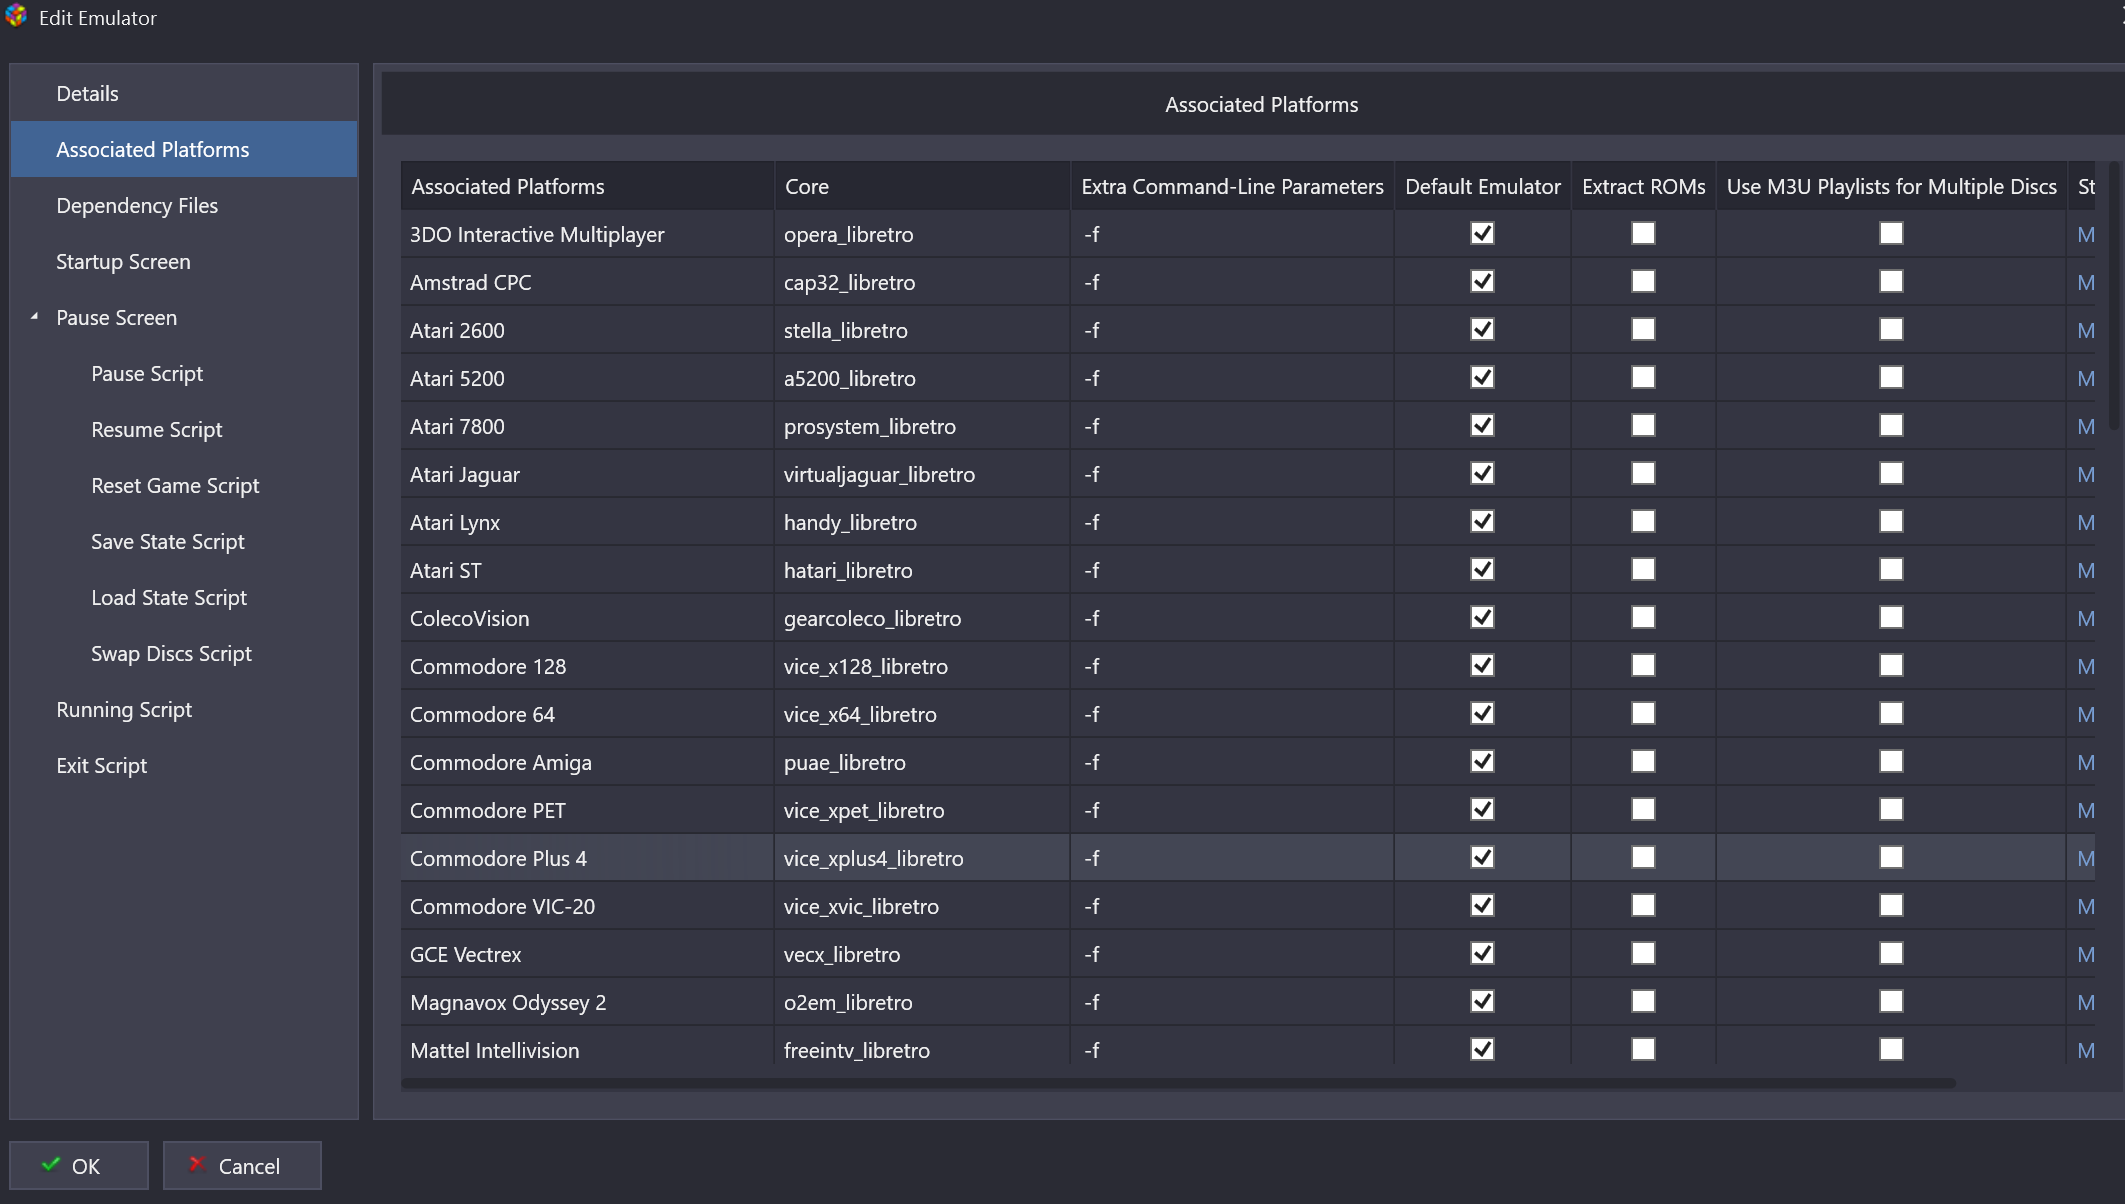2125x1204 pixels.
Task: Click the Extract ROMs column header
Action: tap(1644, 186)
